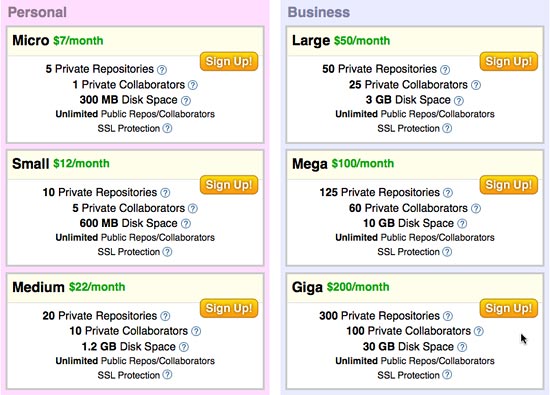The width and height of the screenshot is (550, 395).
Task: Show SSL Protection help in Mega plan
Action: click(447, 252)
